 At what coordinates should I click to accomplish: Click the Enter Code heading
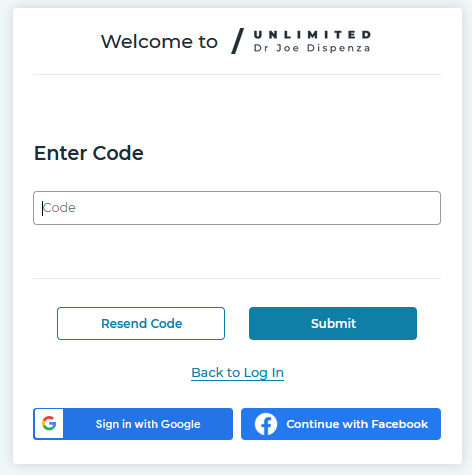(x=89, y=153)
